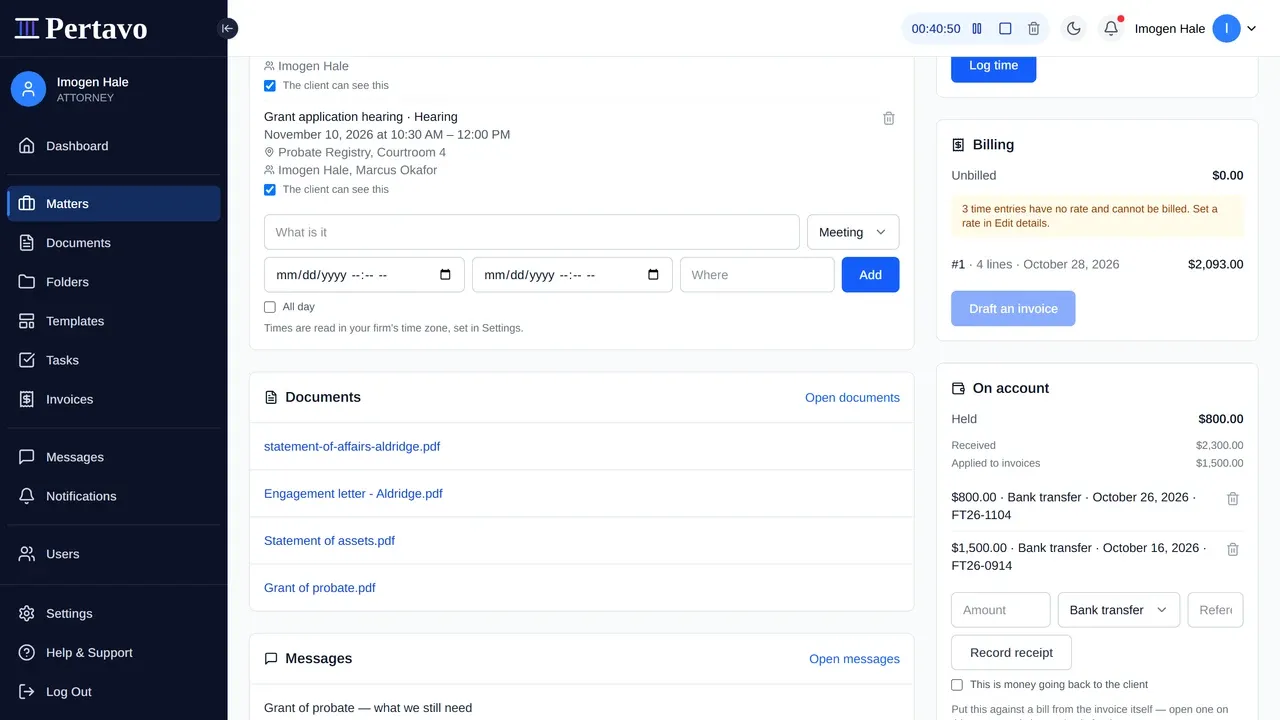Click the Help & Support icon
Image resolution: width=1280 pixels, height=720 pixels.
click(x=27, y=653)
